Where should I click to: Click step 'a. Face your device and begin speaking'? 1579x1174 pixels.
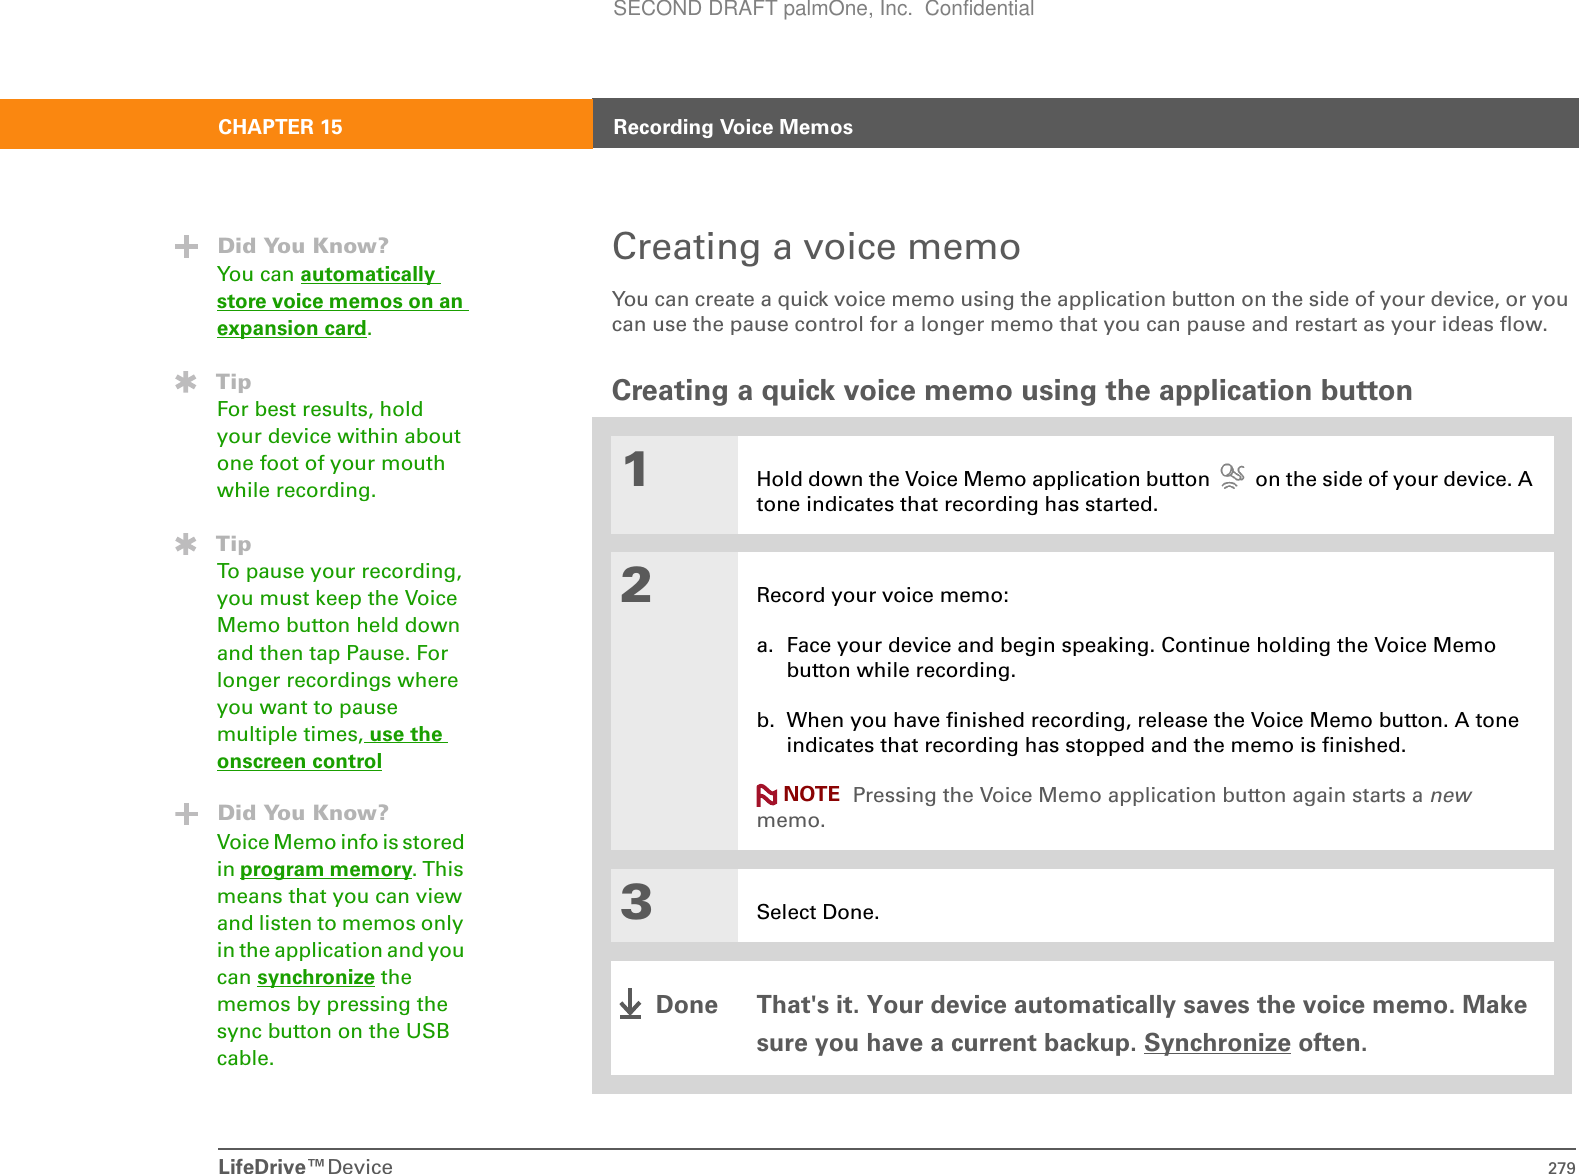1126,657
